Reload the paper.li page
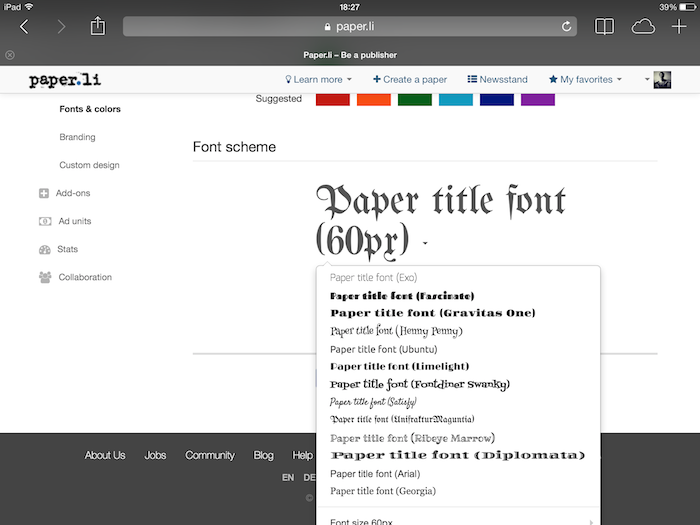This screenshot has width=700, height=525. coord(566,27)
